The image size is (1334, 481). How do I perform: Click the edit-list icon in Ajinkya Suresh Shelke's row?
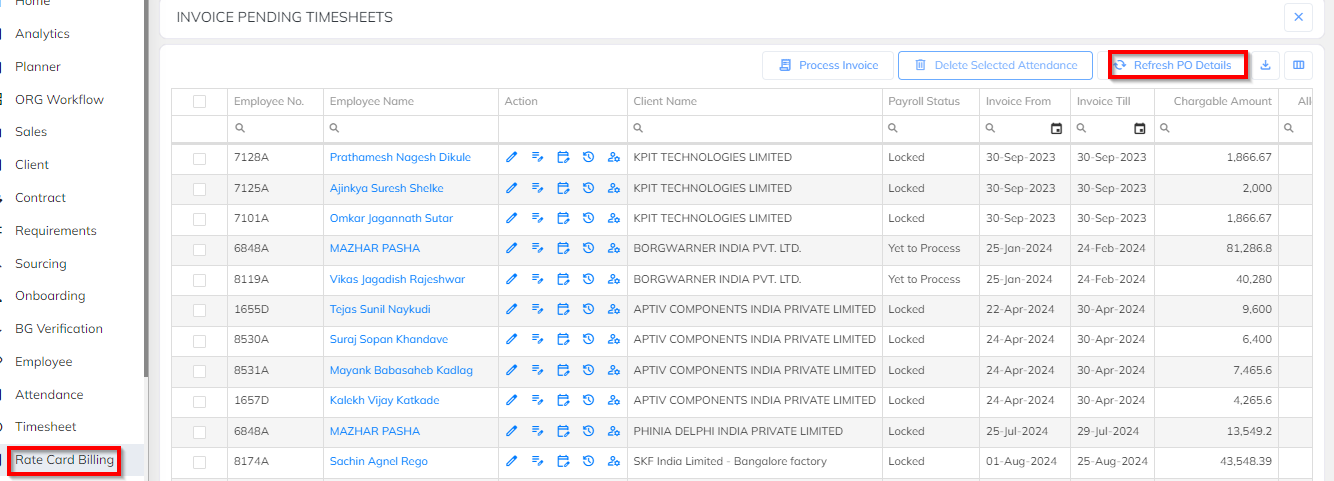(x=537, y=188)
